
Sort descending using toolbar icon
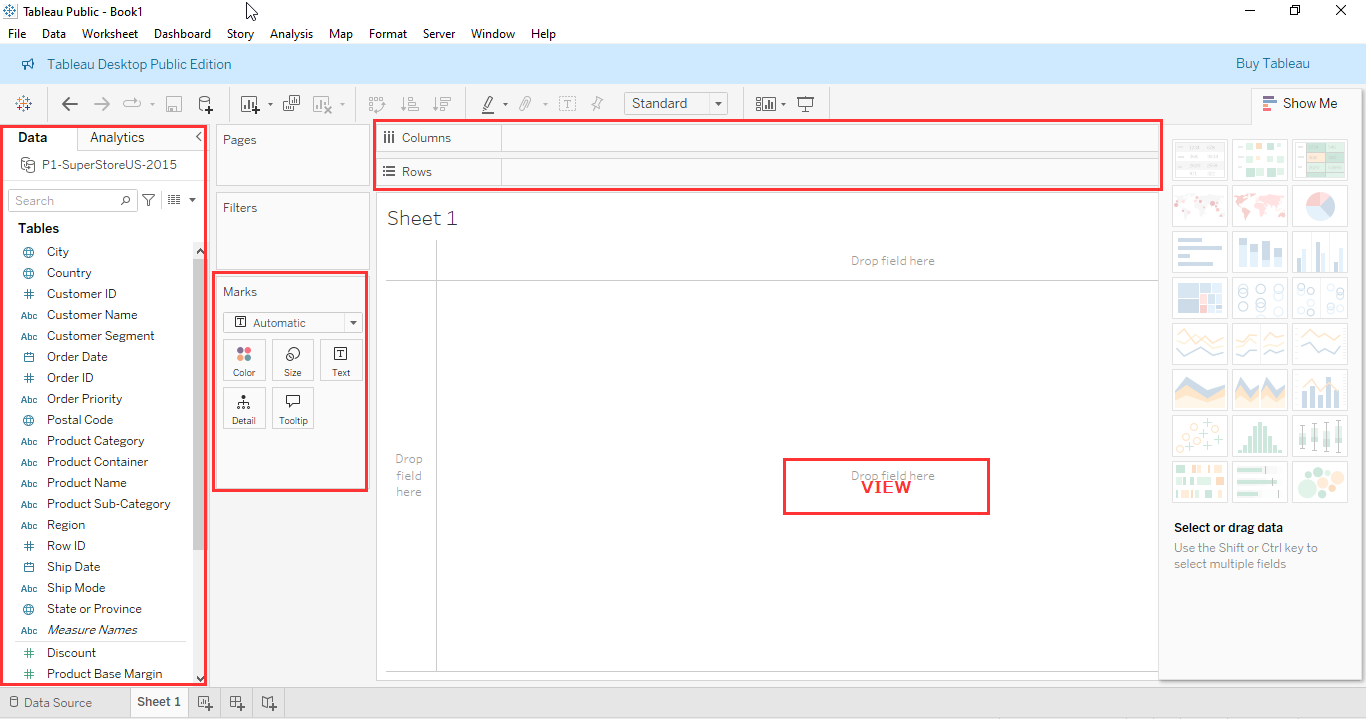coord(441,103)
